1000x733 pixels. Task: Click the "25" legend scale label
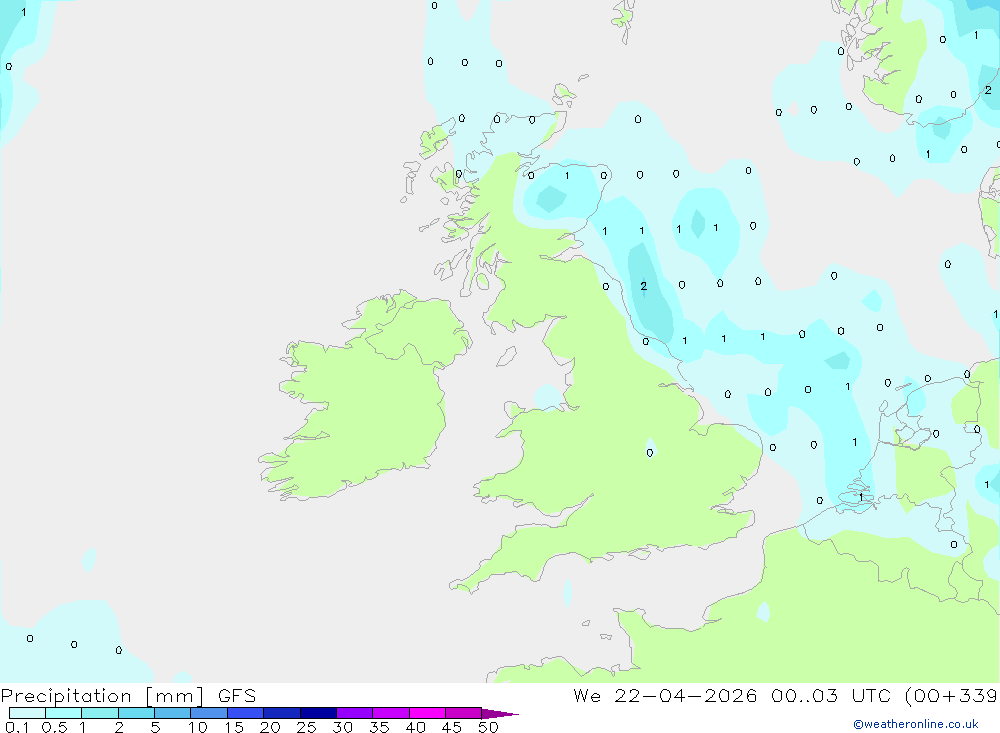tap(306, 727)
